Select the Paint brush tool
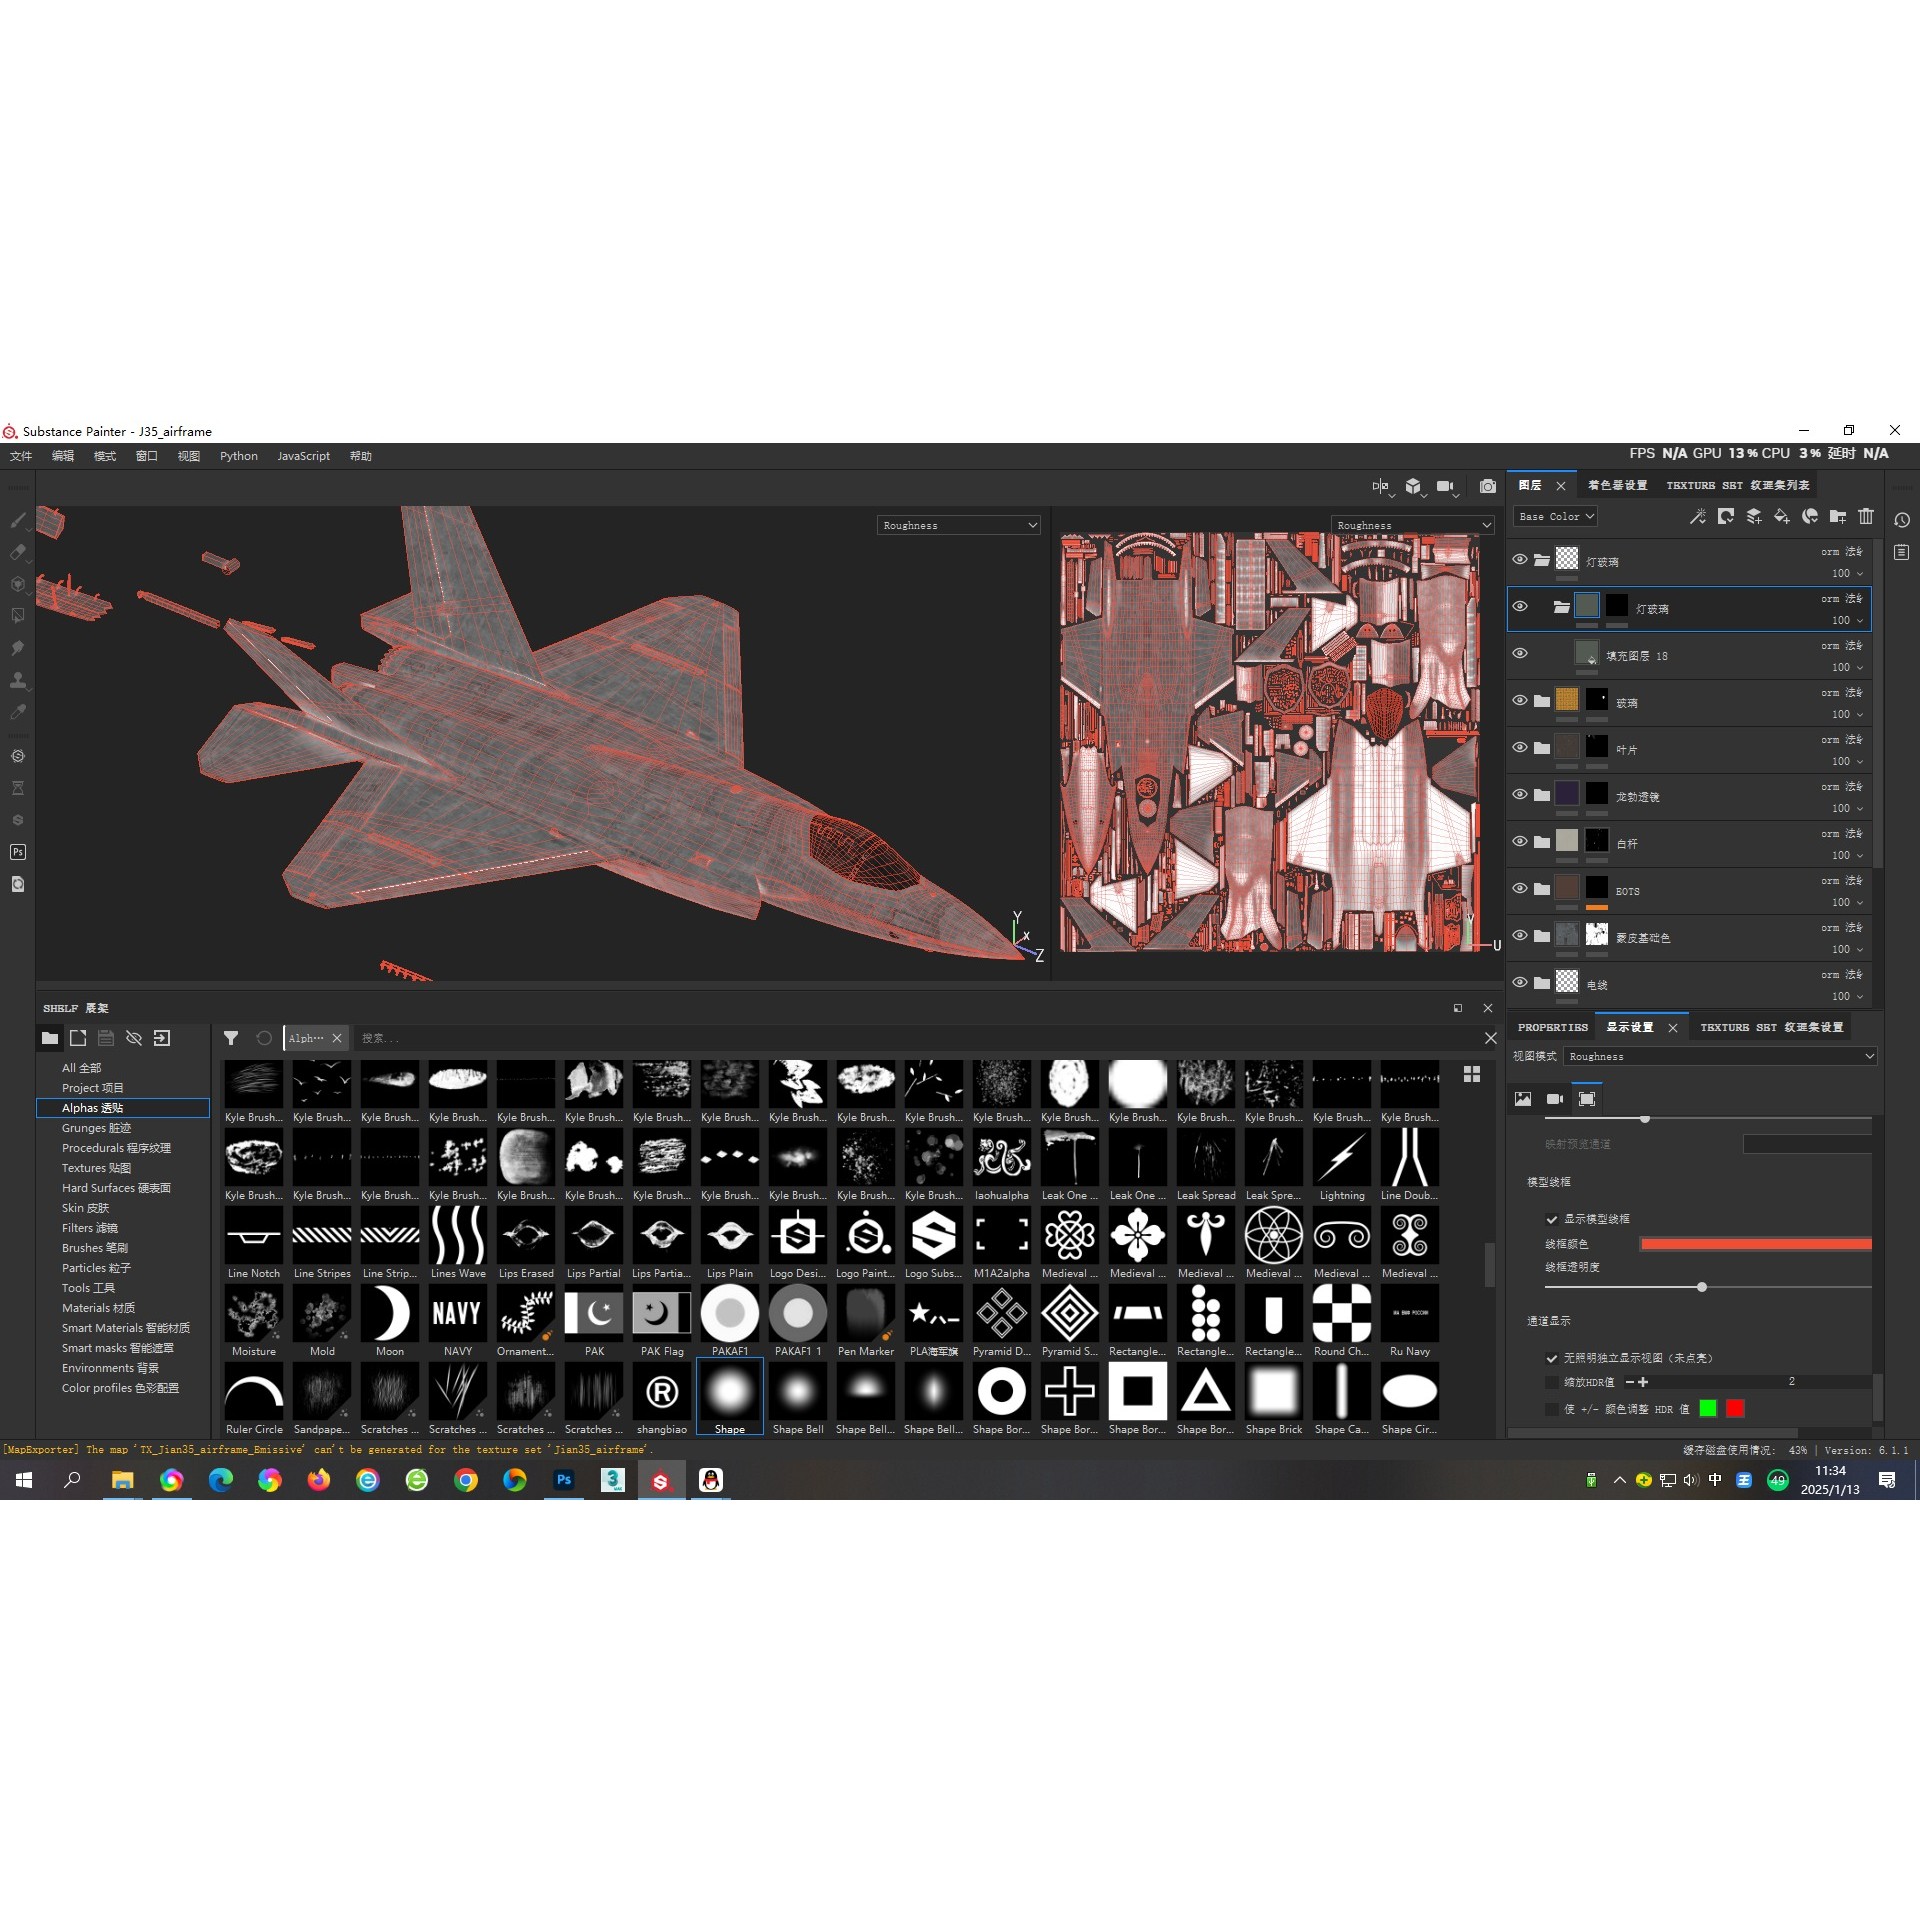This screenshot has width=1920, height=1920. [x=17, y=520]
